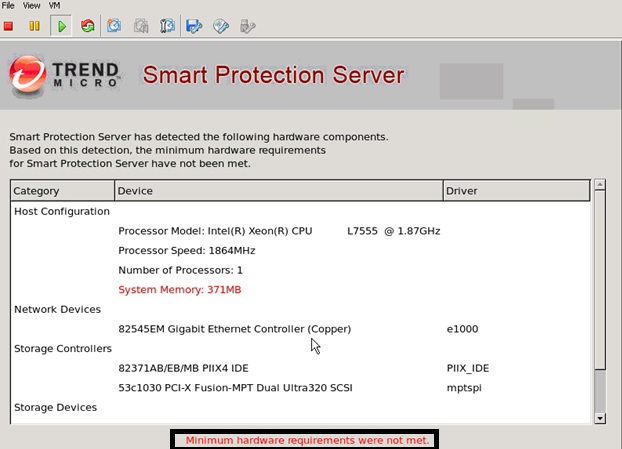Click the CD/DVD drive connection icon

(x=221, y=26)
